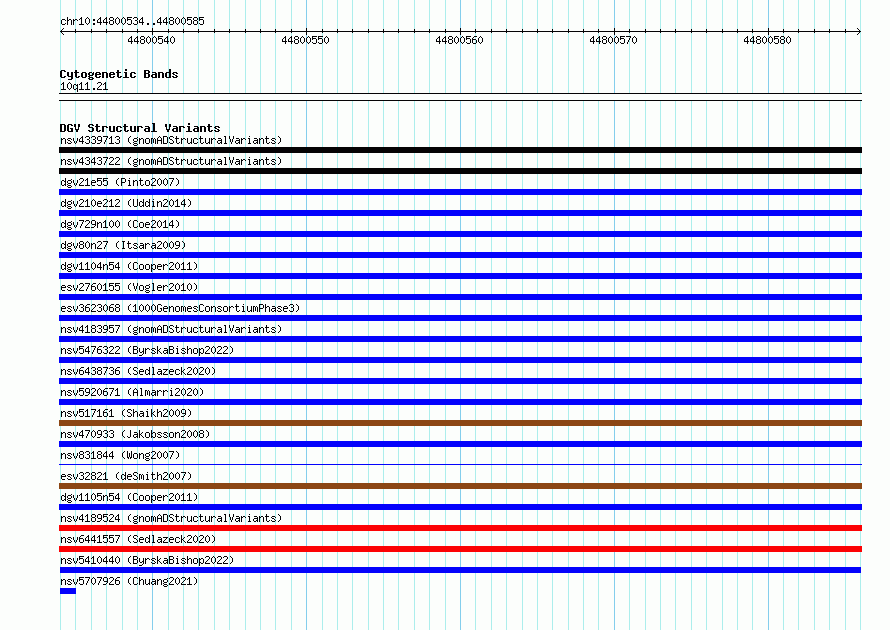Screen dimensions: 890x630
Task: Click ruler position 44800580
Action: [x=767, y=40]
